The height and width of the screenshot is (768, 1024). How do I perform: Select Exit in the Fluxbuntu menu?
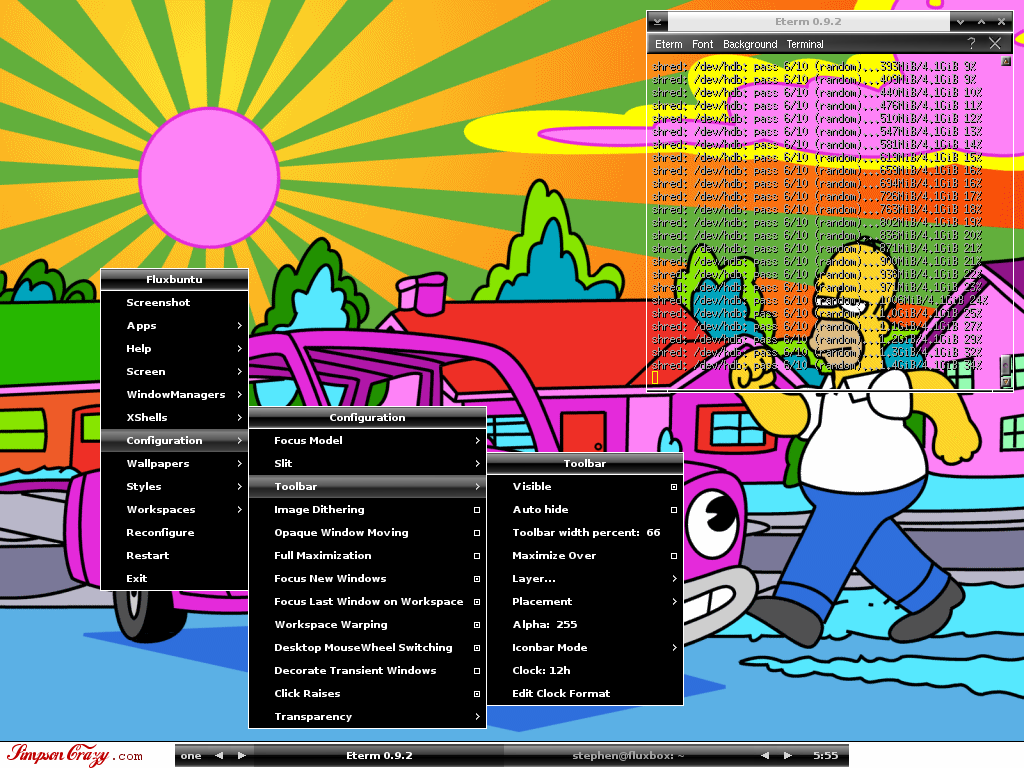[x=174, y=578]
